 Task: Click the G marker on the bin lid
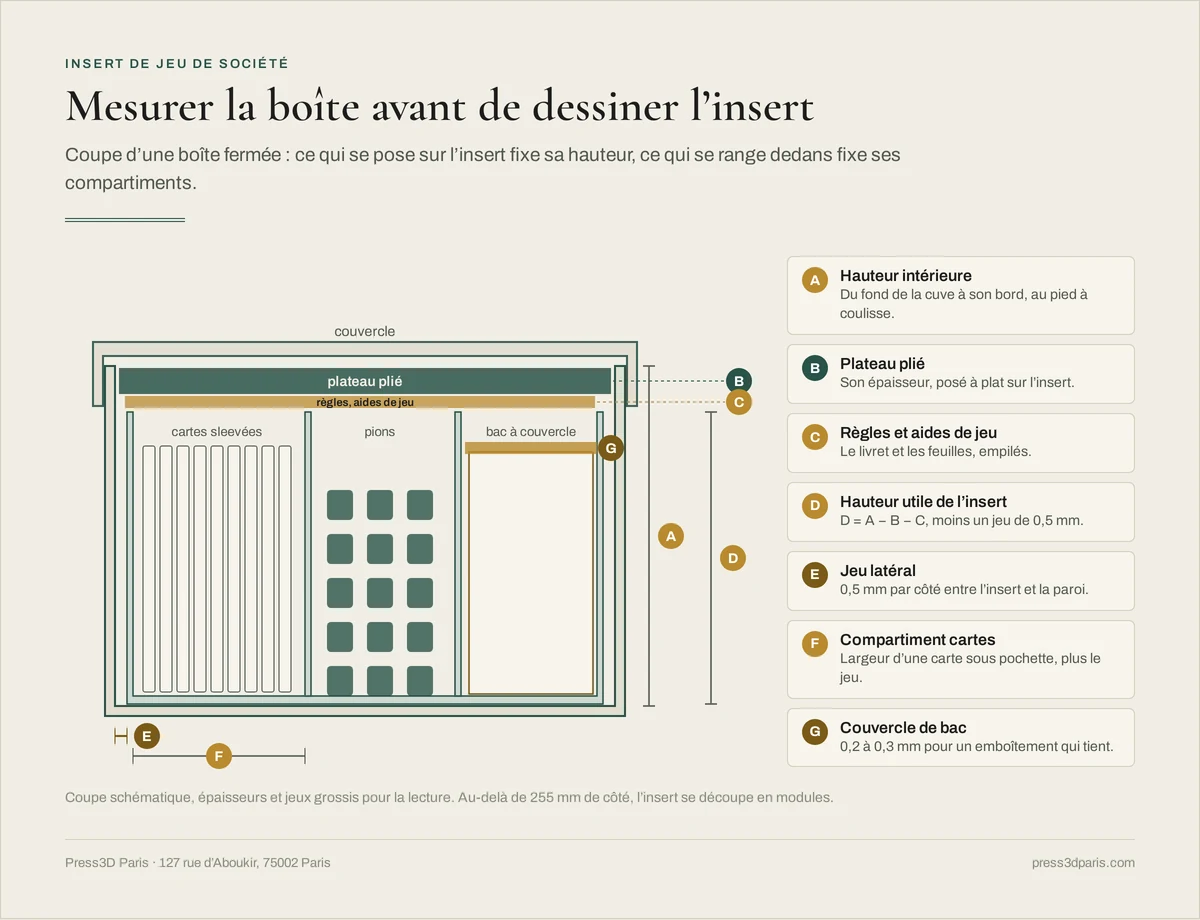pos(610,448)
